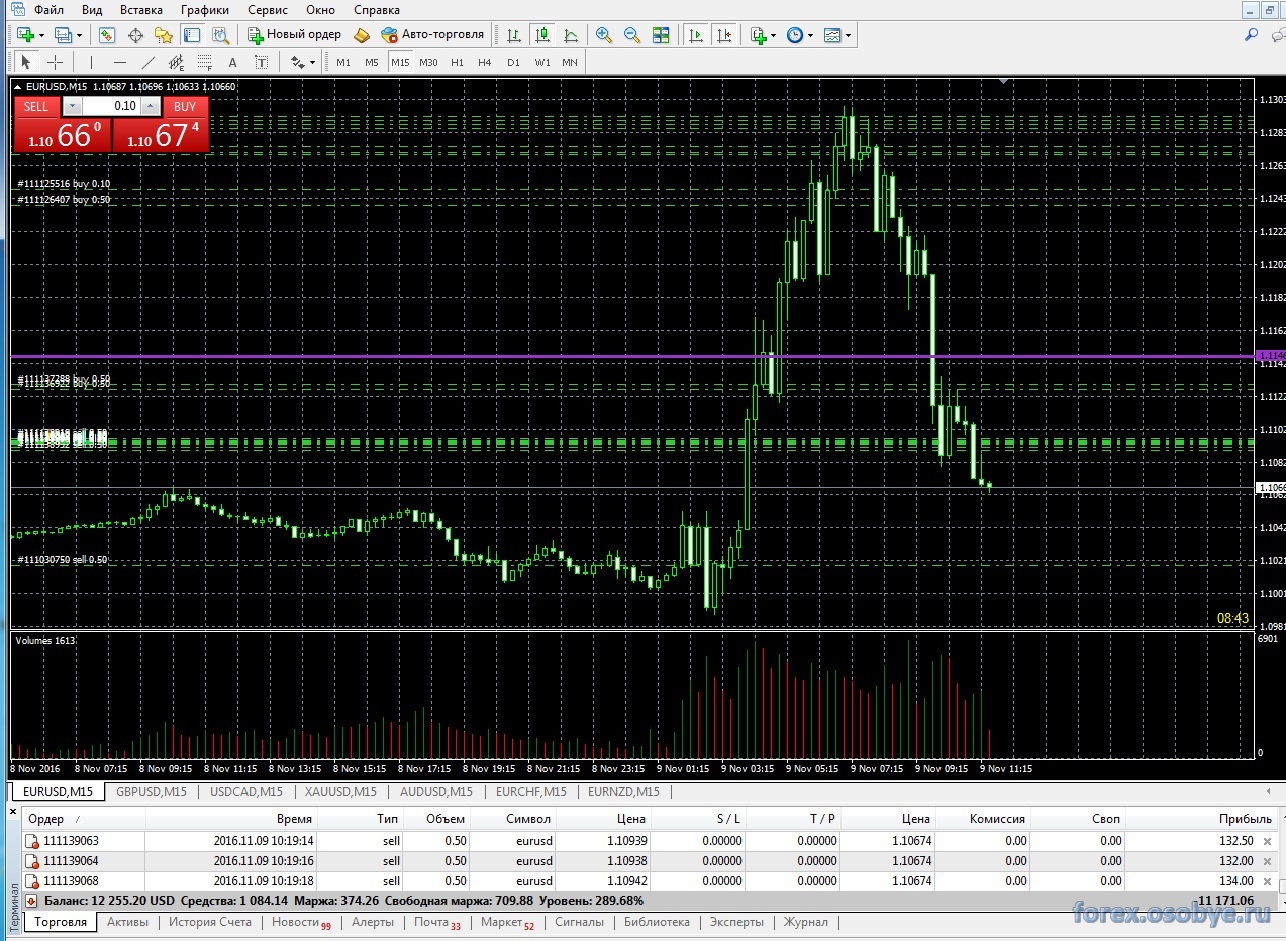1286x941 pixels.
Task: Toggle the Auto-торговля button
Action: [432, 35]
